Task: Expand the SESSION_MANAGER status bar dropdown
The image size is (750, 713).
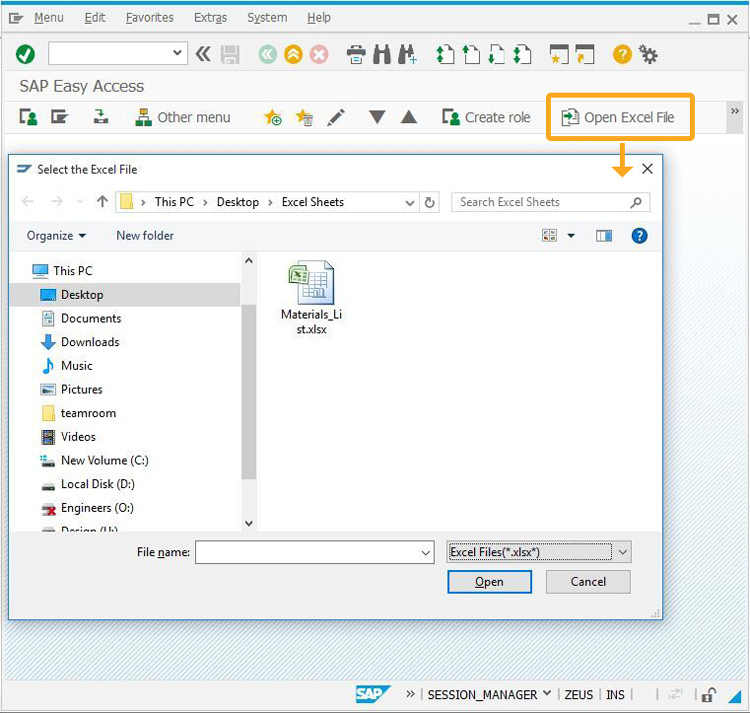Action: pyautogui.click(x=547, y=693)
